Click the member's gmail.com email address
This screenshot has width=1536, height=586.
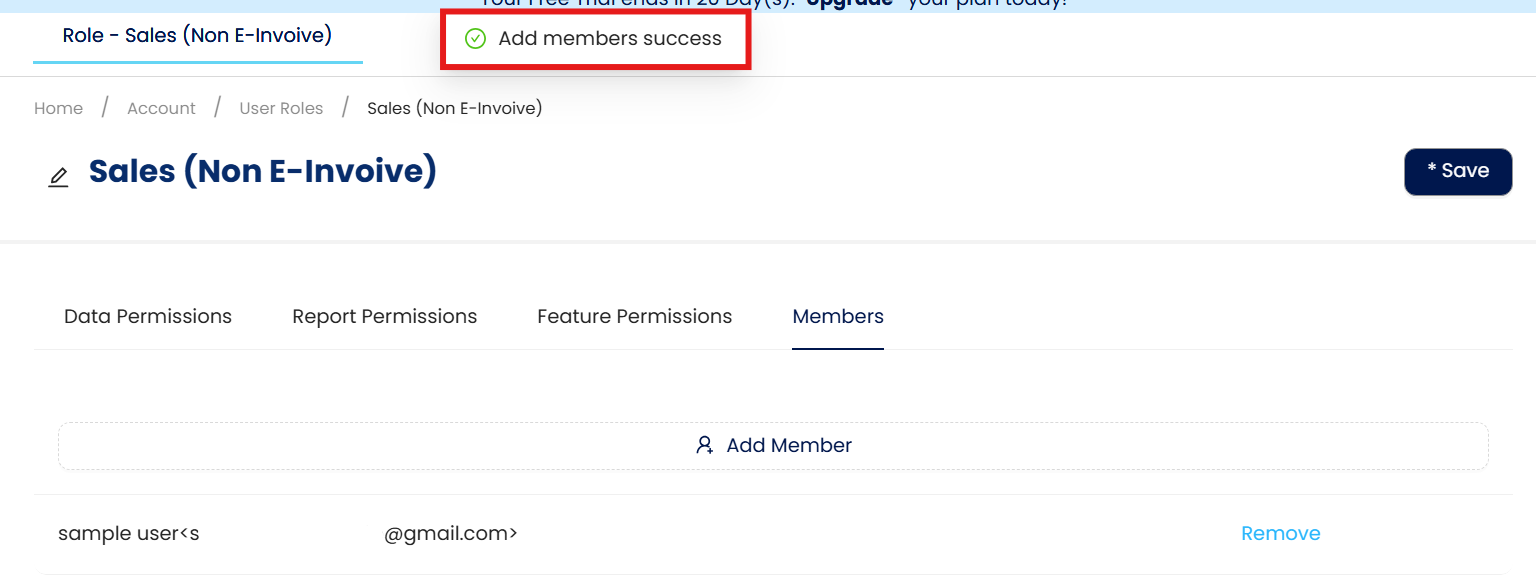point(450,534)
